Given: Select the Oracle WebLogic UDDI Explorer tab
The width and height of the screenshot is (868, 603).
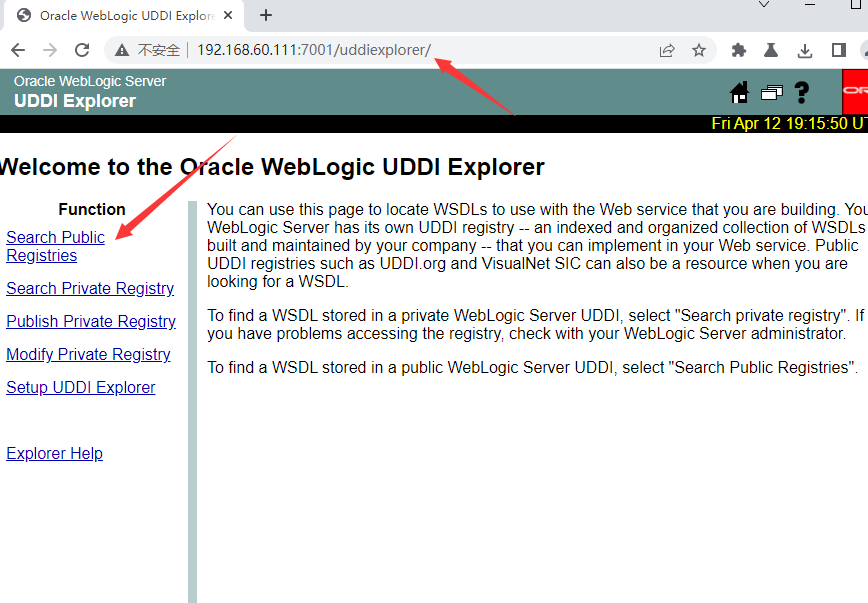Looking at the screenshot, I should click(123, 16).
